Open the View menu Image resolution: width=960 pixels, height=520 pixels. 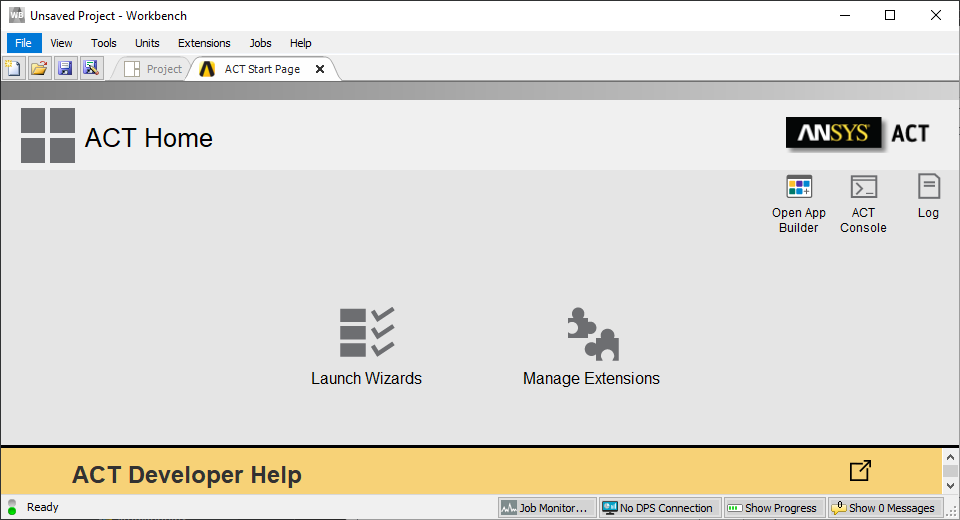tap(61, 43)
